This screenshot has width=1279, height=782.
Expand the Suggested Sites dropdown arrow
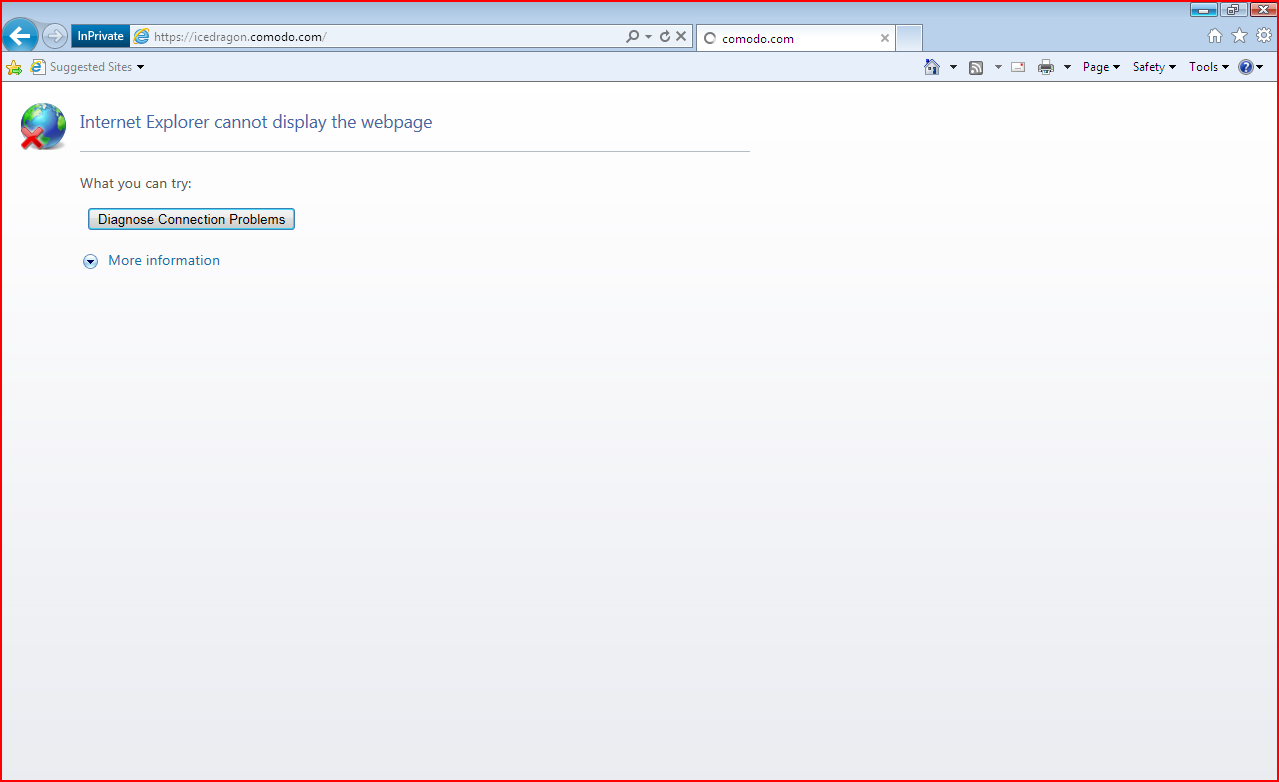[x=140, y=67]
